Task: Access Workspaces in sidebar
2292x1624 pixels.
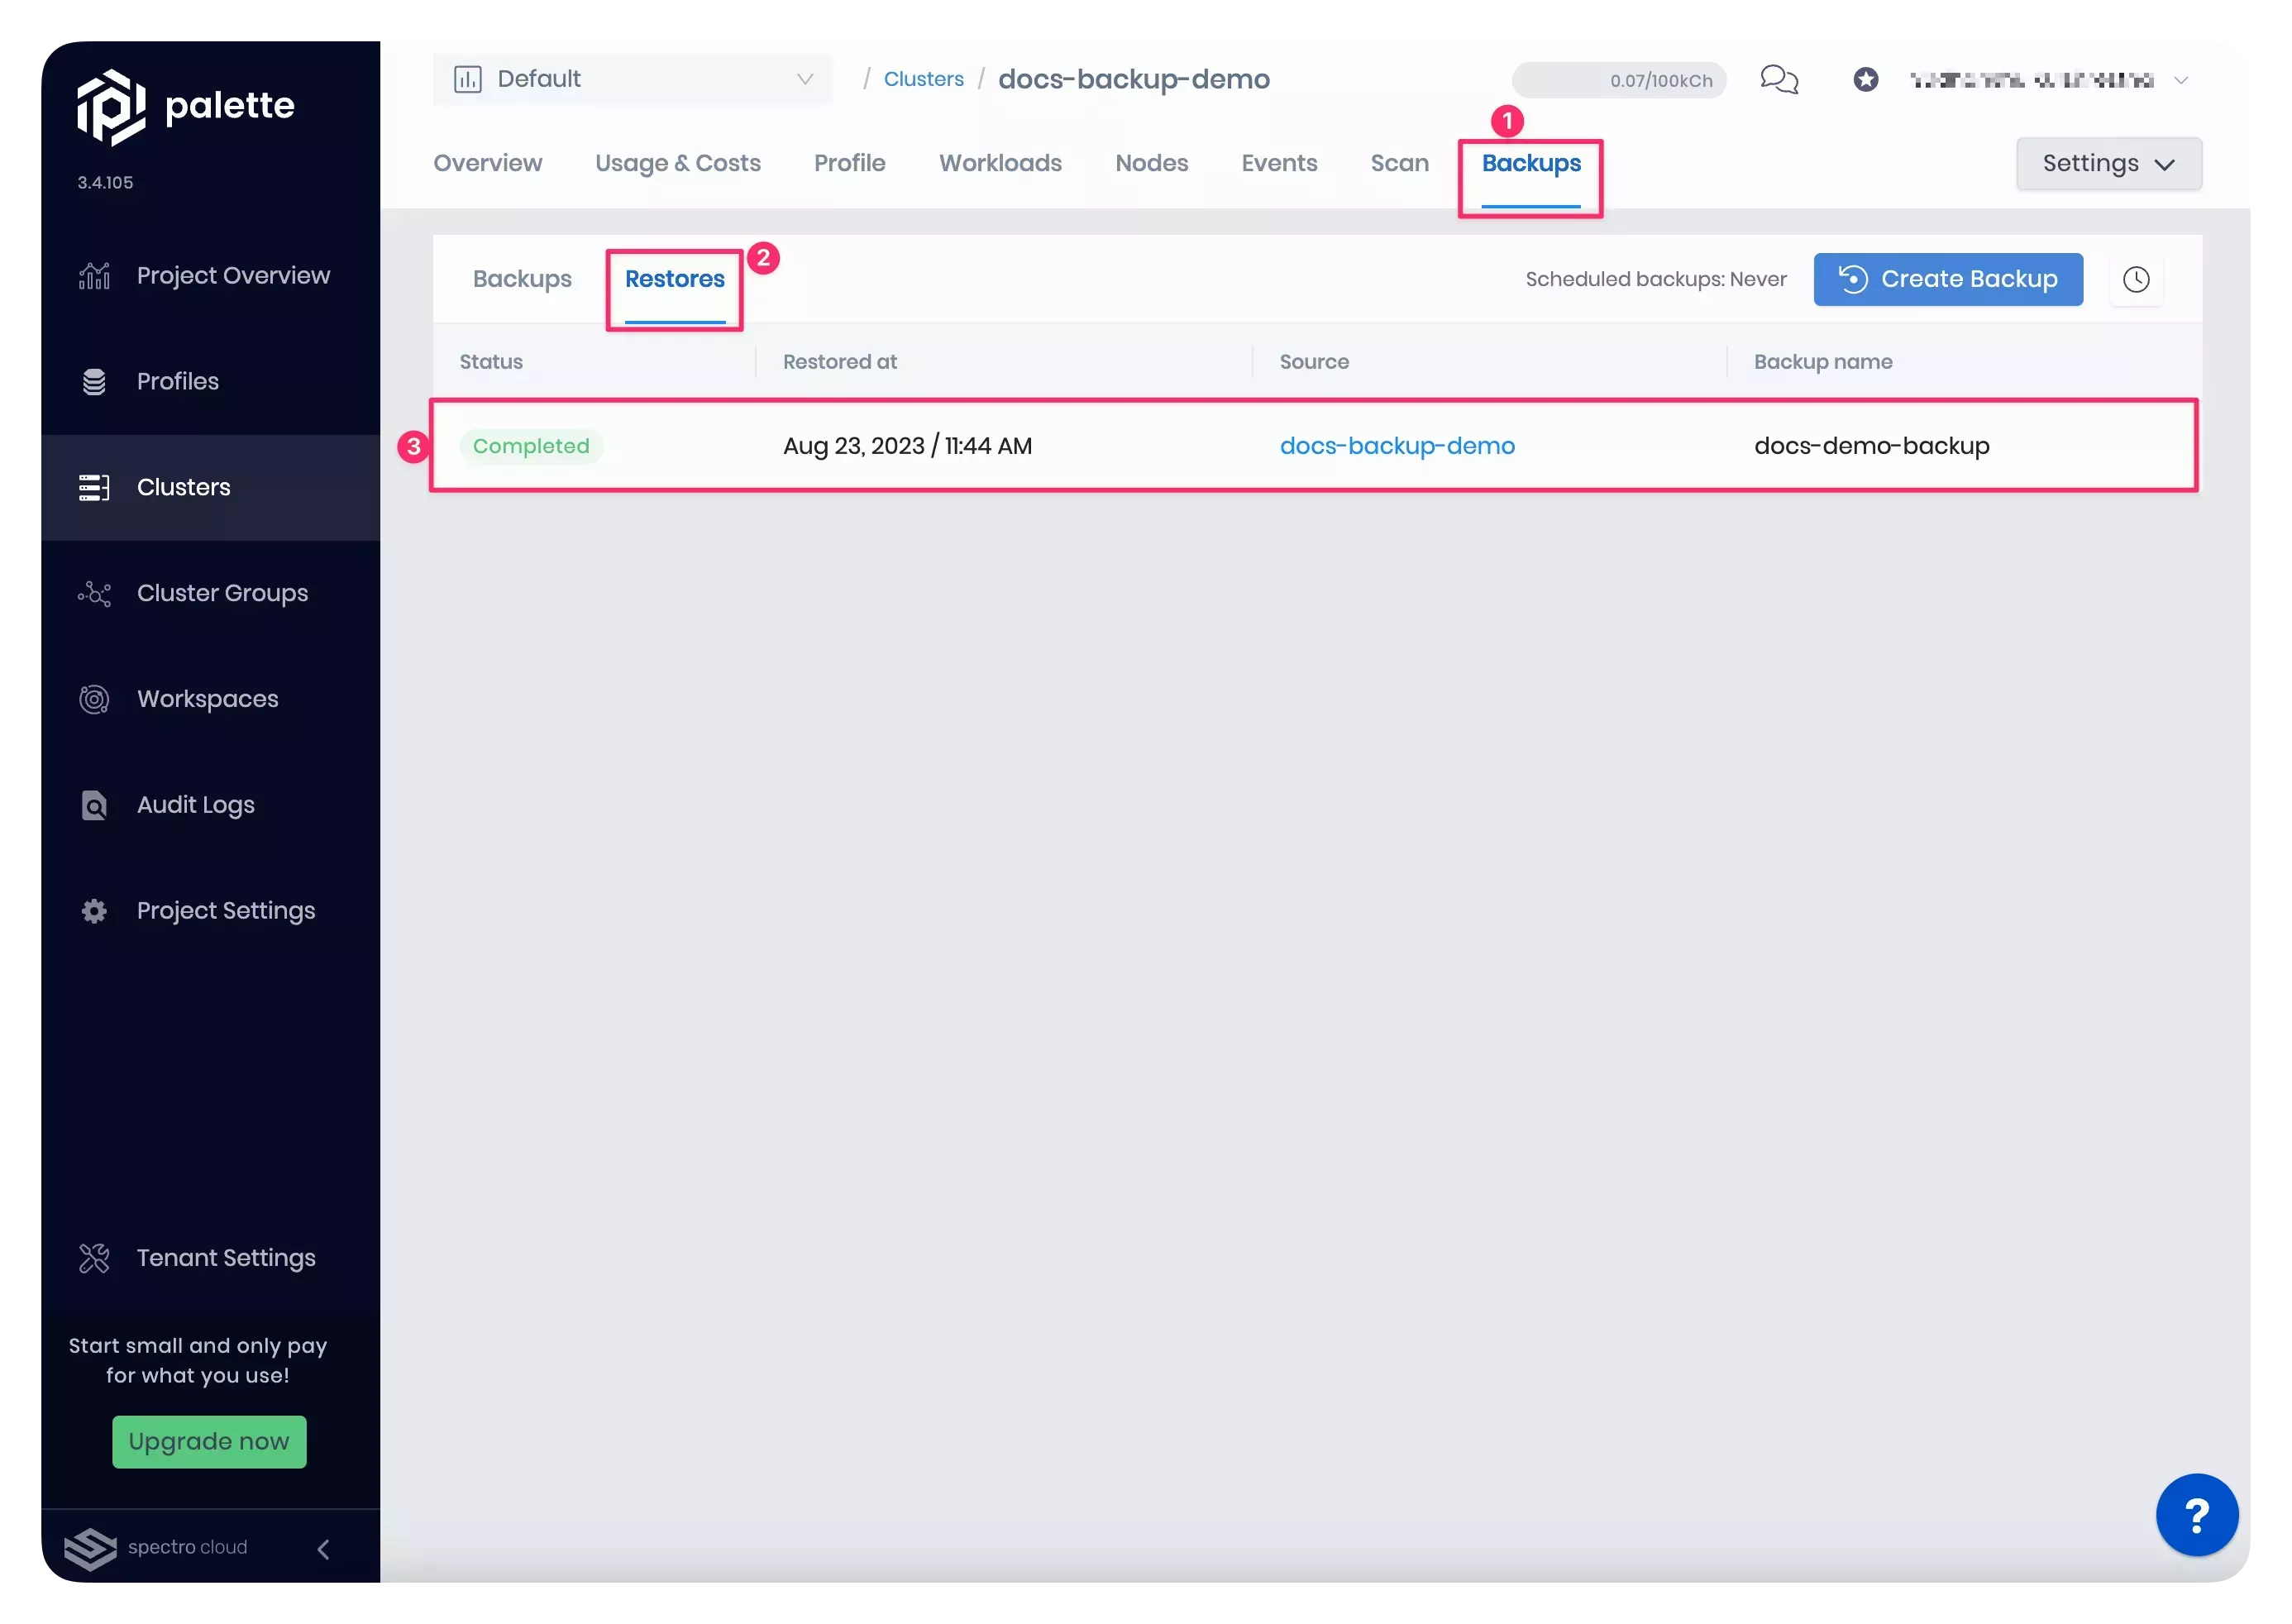Action: pos(208,698)
